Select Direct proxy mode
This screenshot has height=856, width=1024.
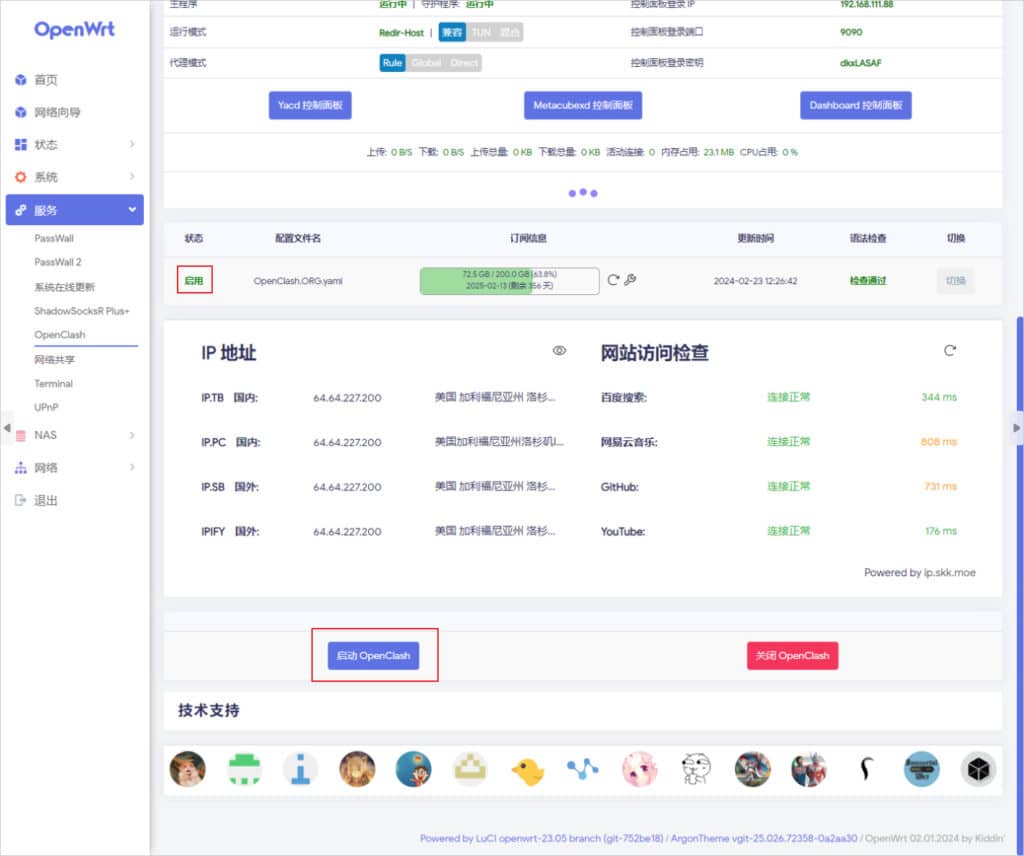click(x=463, y=63)
